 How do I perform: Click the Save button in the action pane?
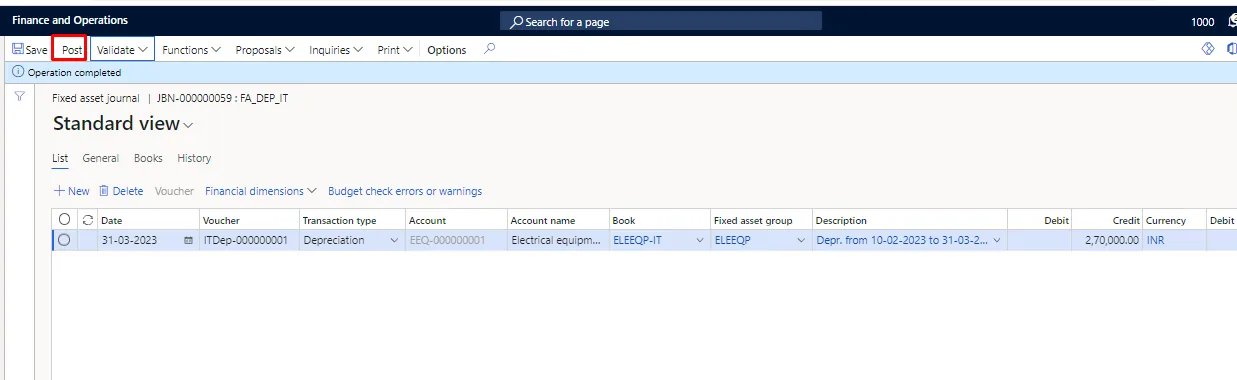point(29,50)
